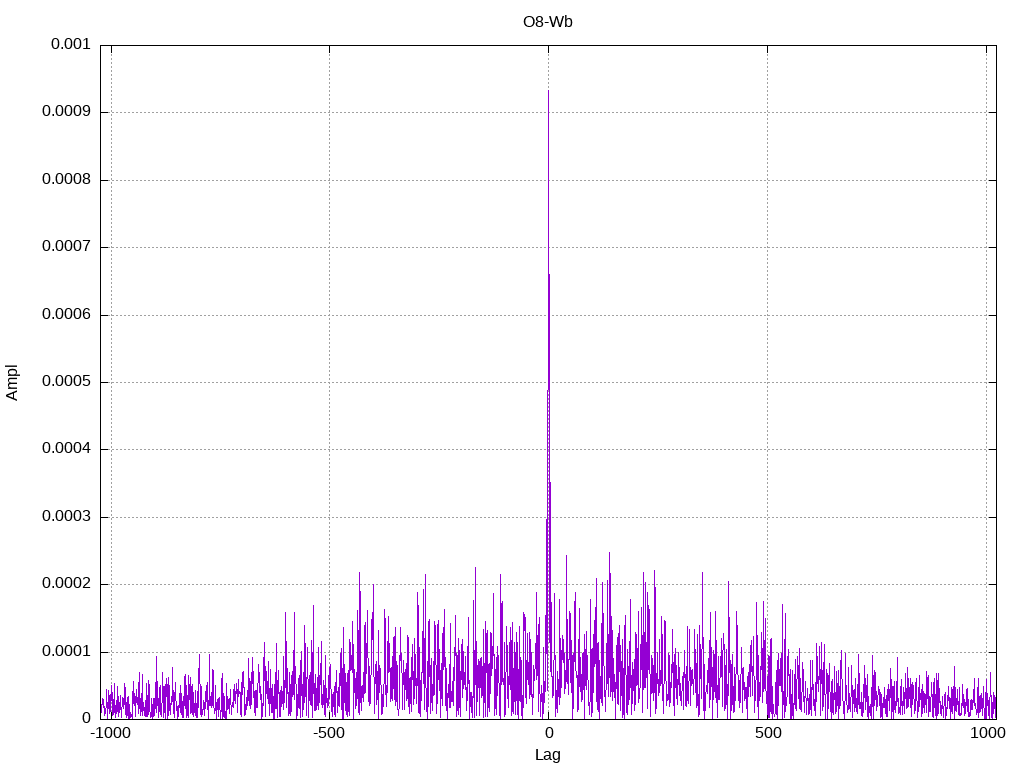Pick the 0.0003 y-axis tick label

66,517
